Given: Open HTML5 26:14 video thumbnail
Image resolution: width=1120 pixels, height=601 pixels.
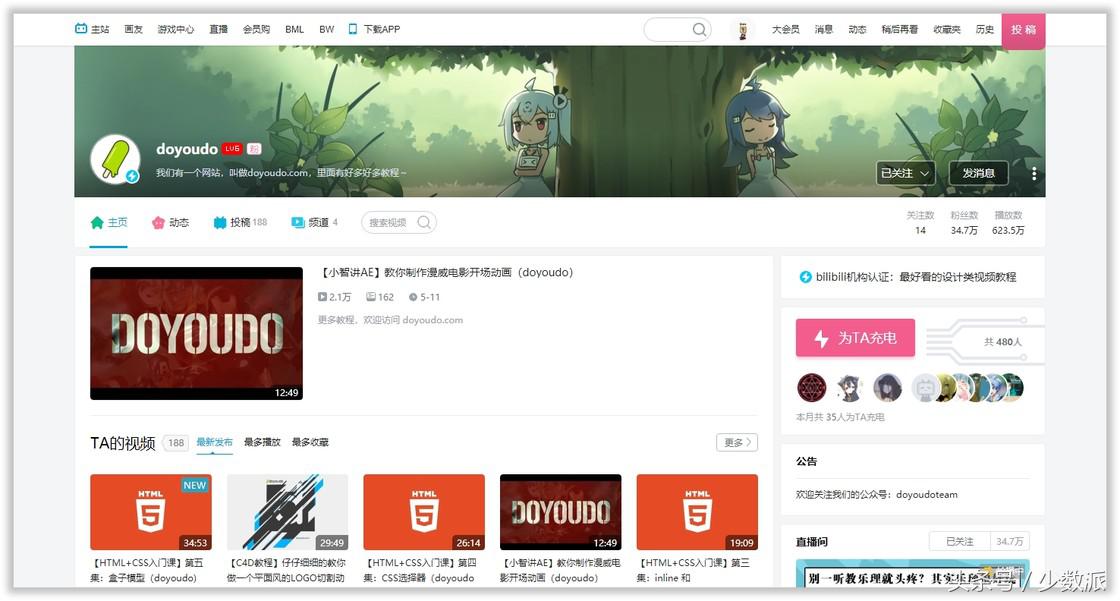Looking at the screenshot, I should [x=424, y=512].
